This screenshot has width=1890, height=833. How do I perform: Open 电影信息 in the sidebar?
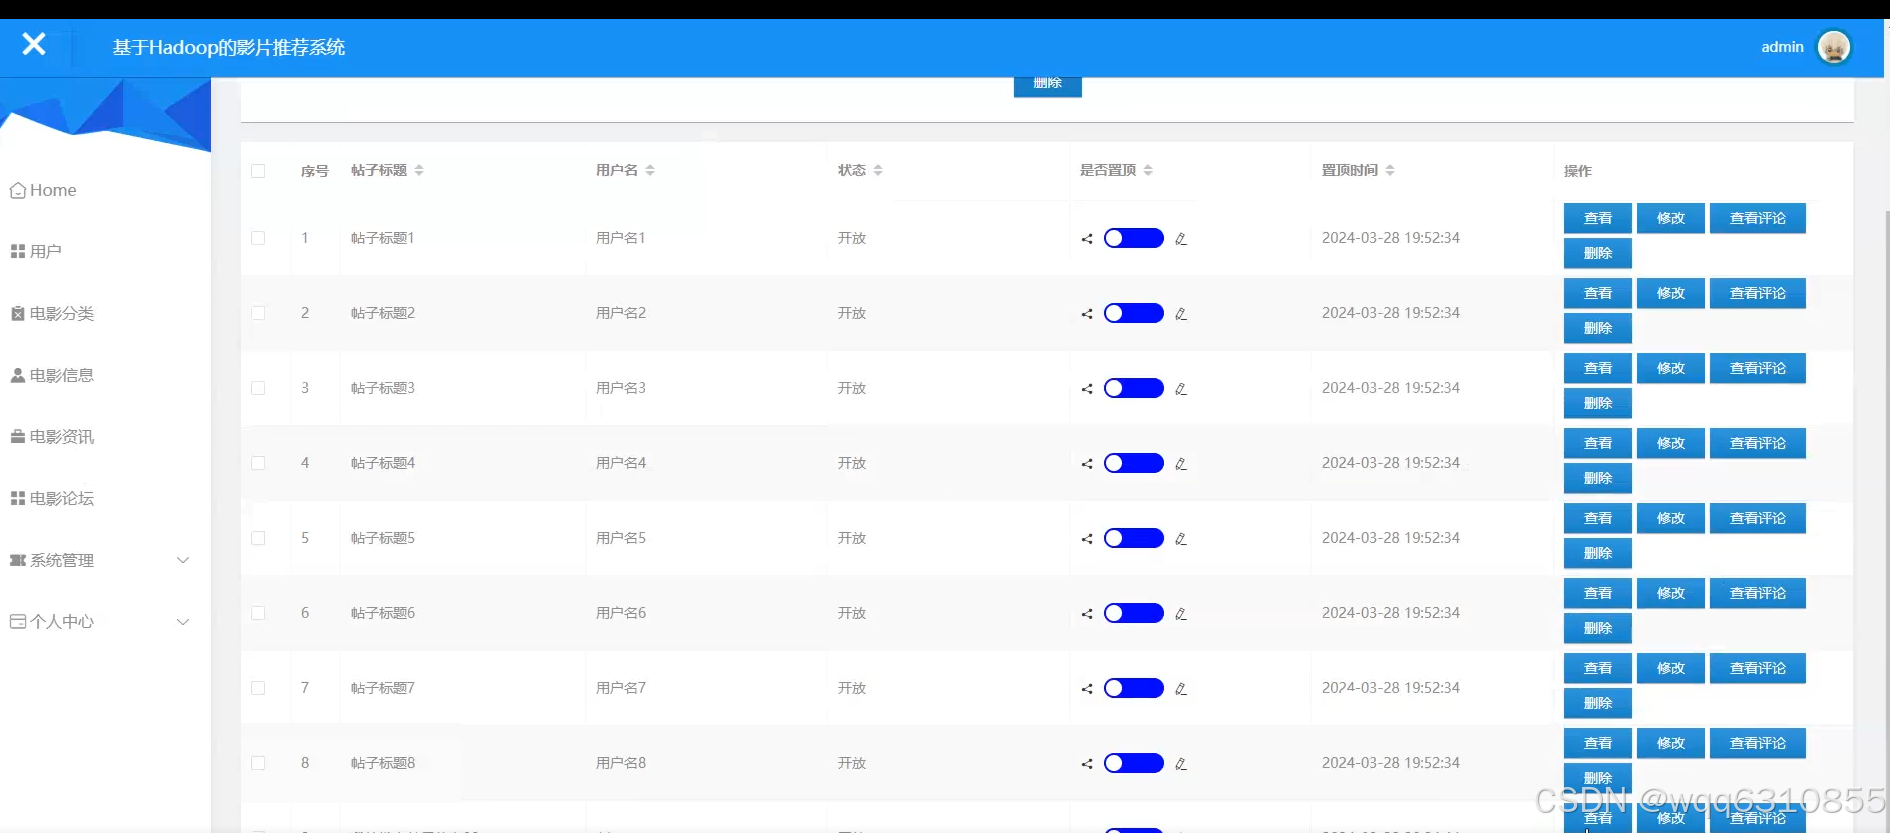tap(52, 376)
